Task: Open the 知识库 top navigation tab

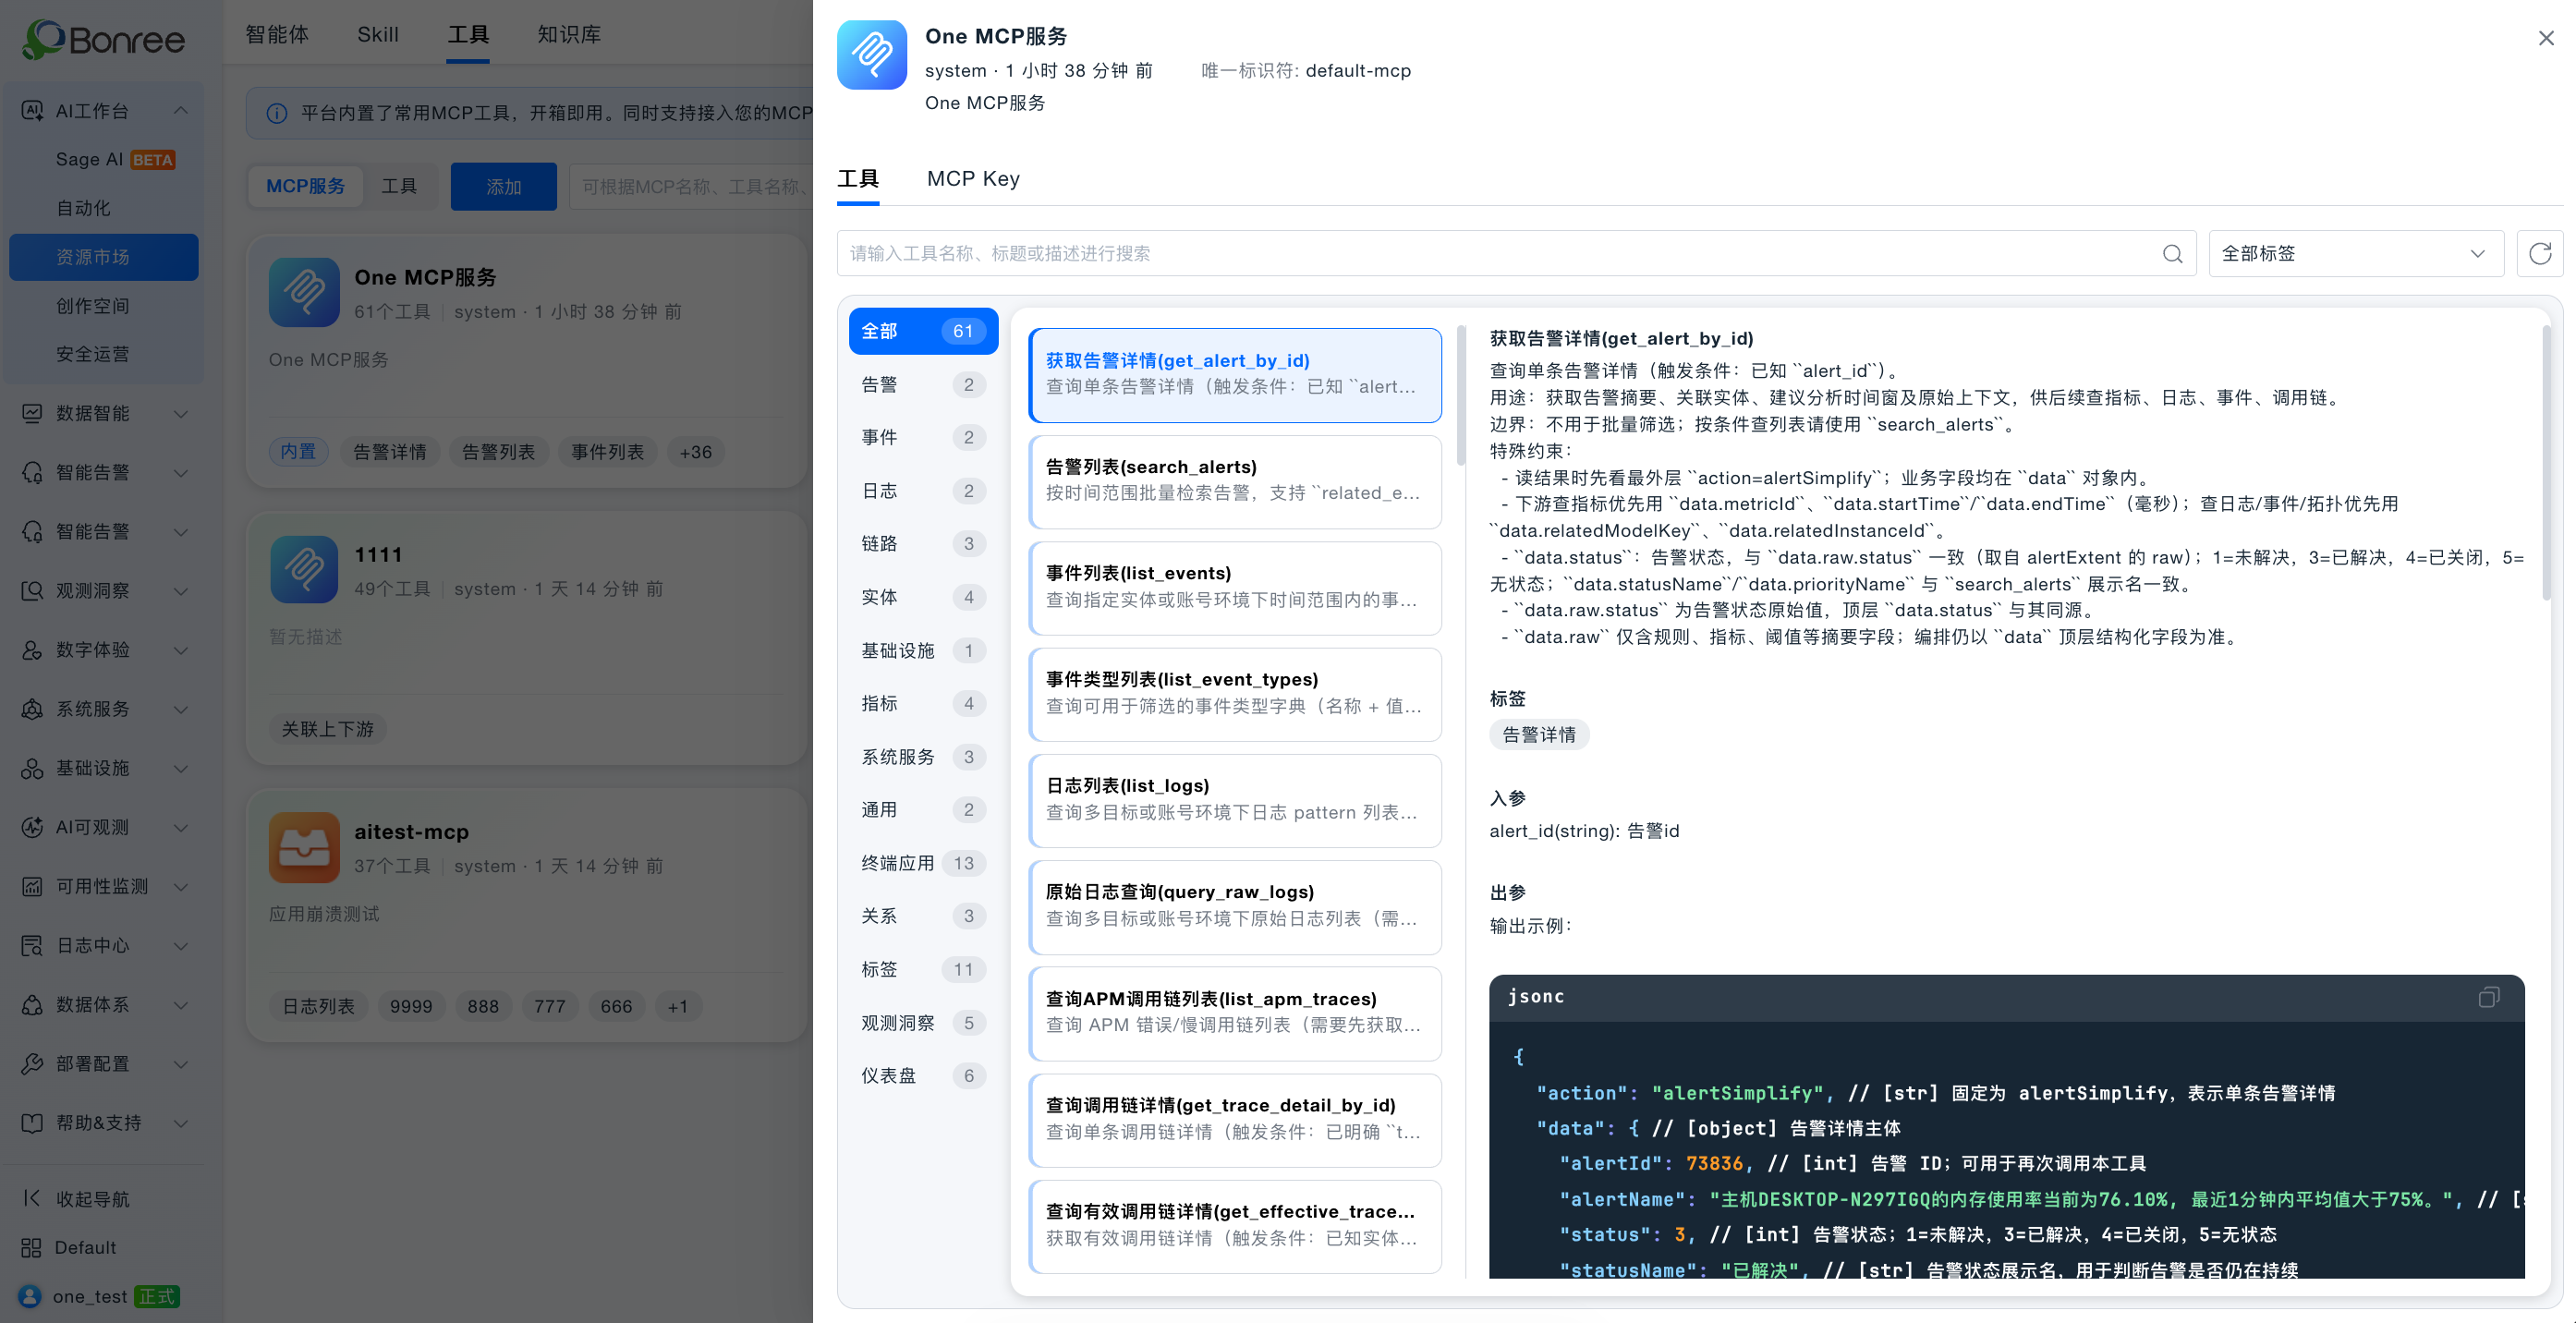Action: tap(569, 34)
